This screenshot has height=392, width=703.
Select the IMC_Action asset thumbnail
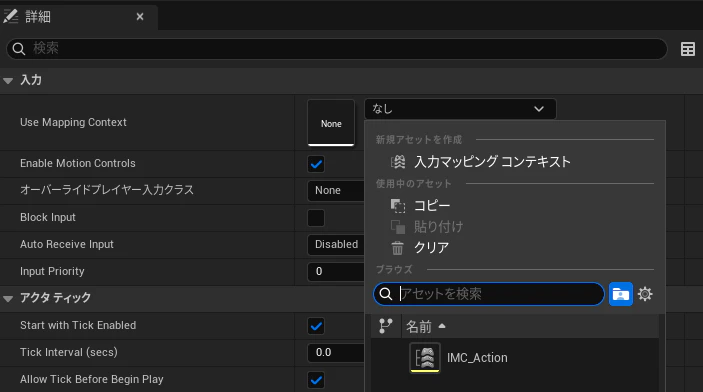[425, 357]
